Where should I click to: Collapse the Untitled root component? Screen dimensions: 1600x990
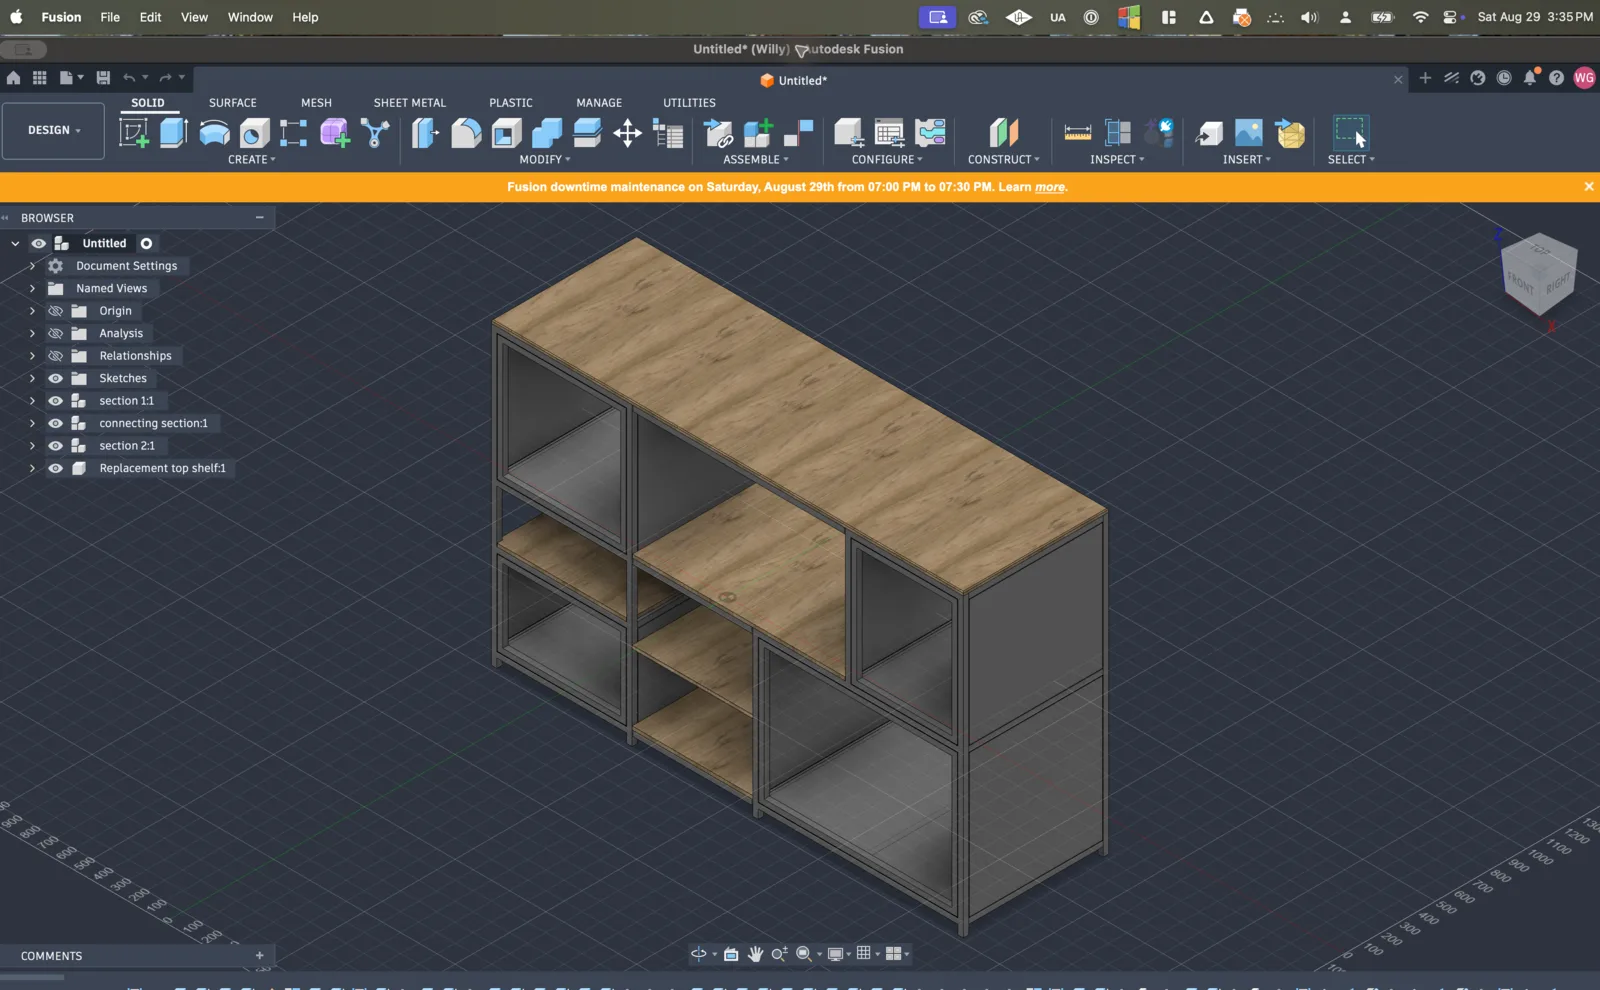(15, 243)
